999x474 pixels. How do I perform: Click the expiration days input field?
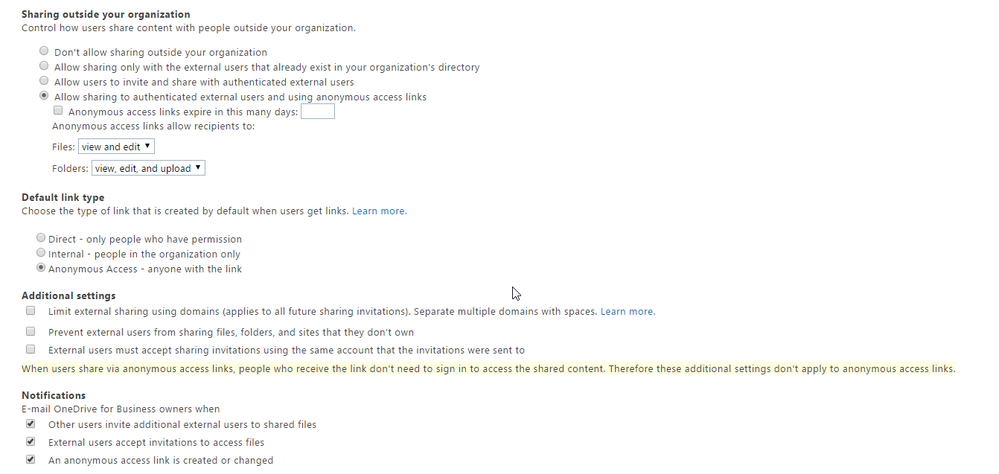[317, 112]
